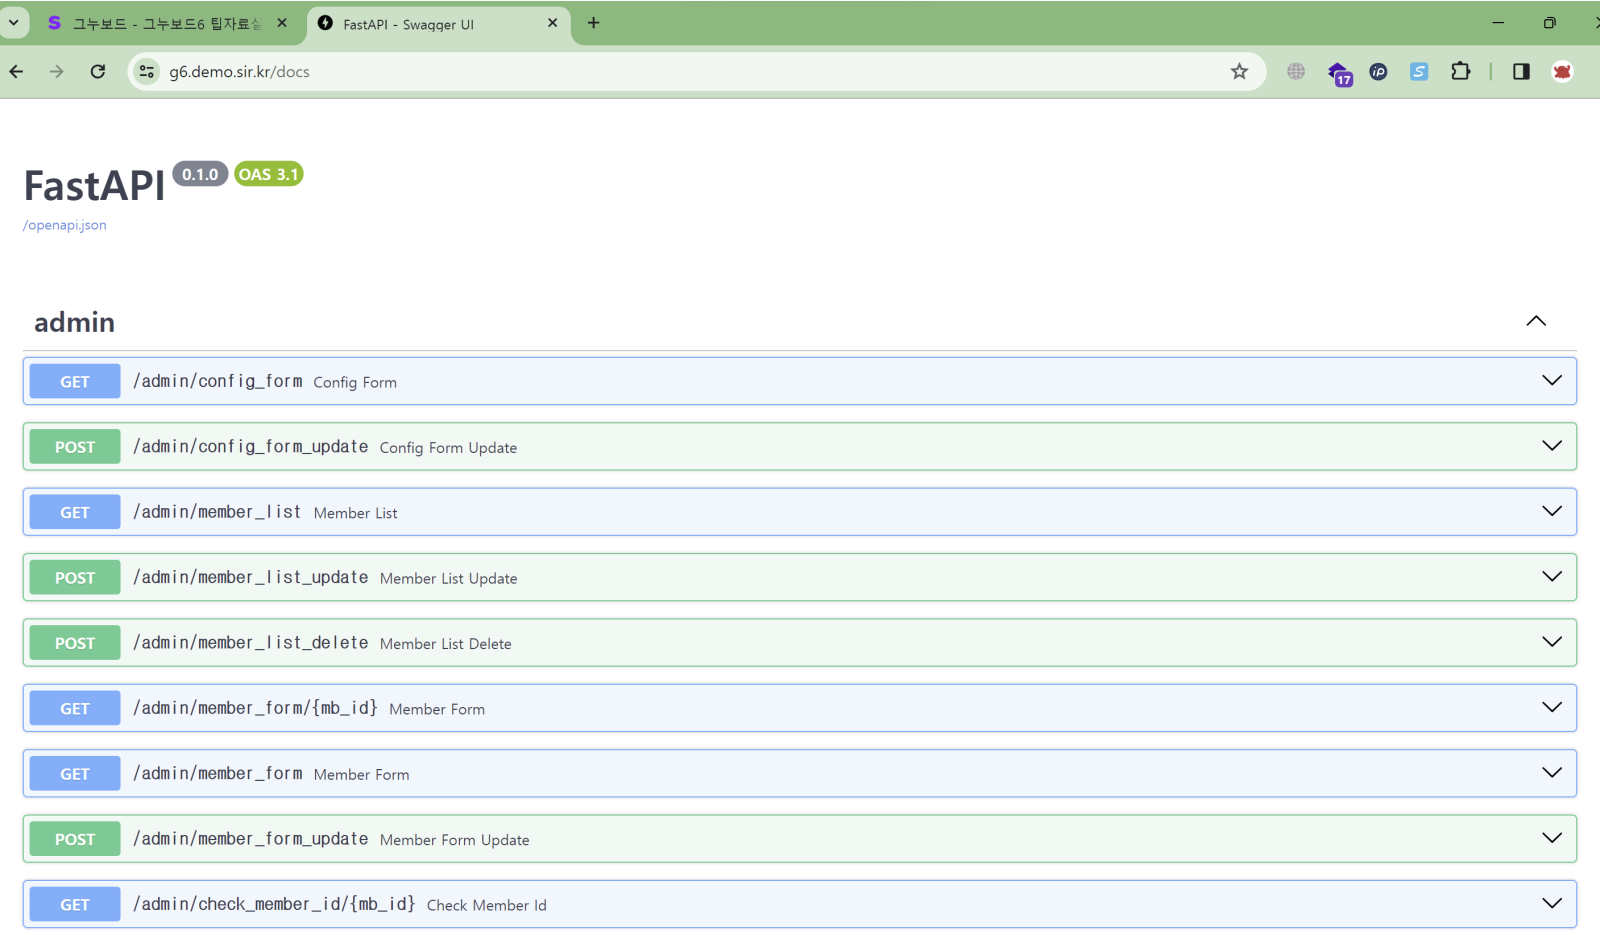This screenshot has height=935, width=1600.
Task: Expand POST /admin/member_list_delete endpoint arrow
Action: [x=1551, y=642]
